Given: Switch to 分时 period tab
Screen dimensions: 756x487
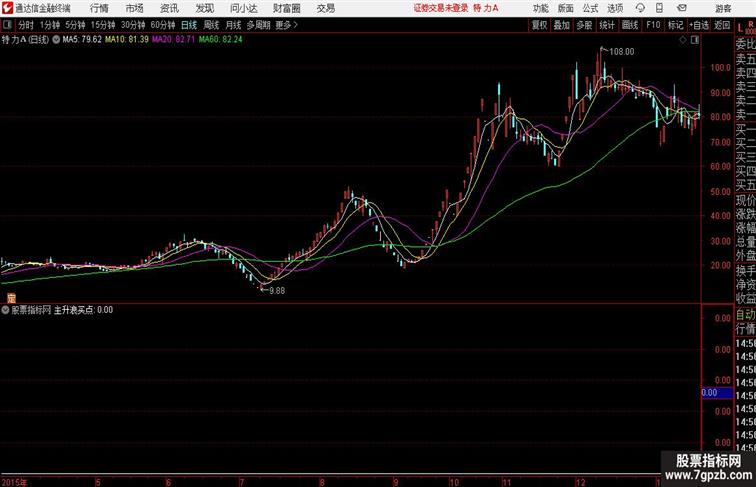Looking at the screenshot, I should pos(26,25).
